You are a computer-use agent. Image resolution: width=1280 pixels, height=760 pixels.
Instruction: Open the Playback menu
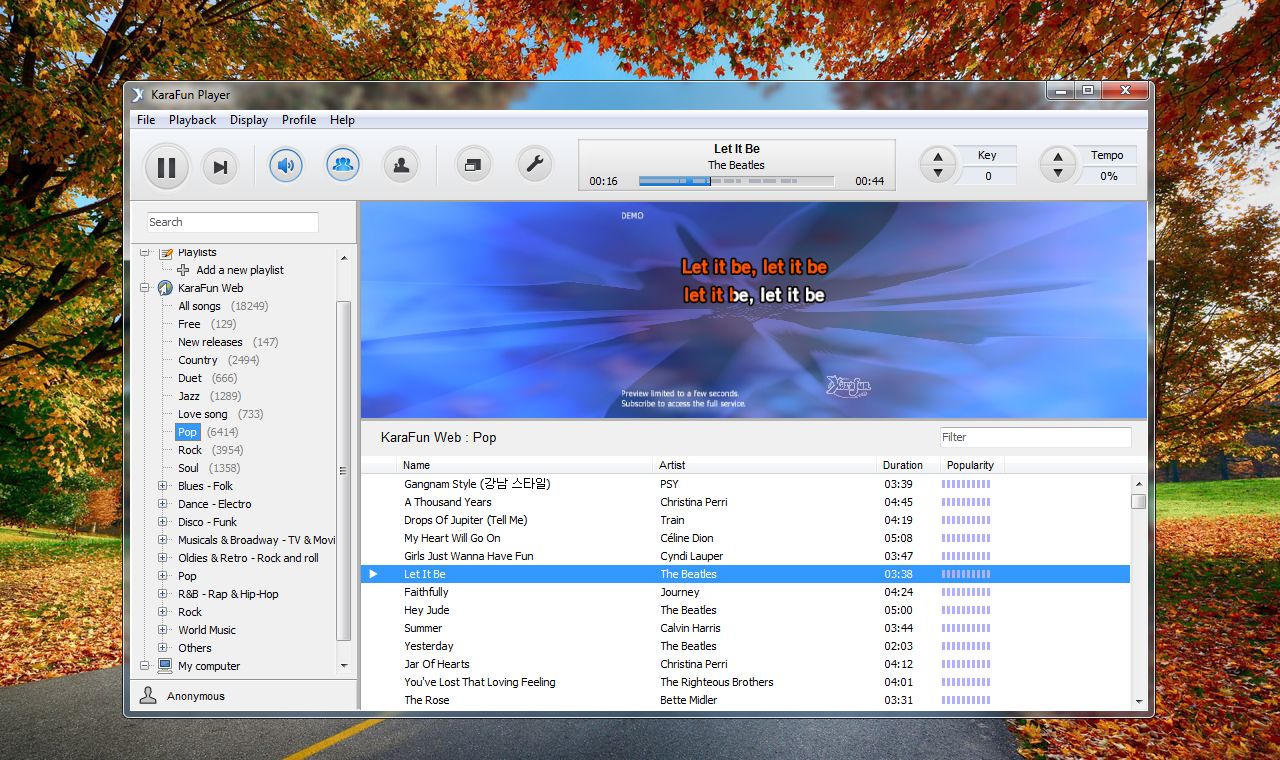click(192, 120)
